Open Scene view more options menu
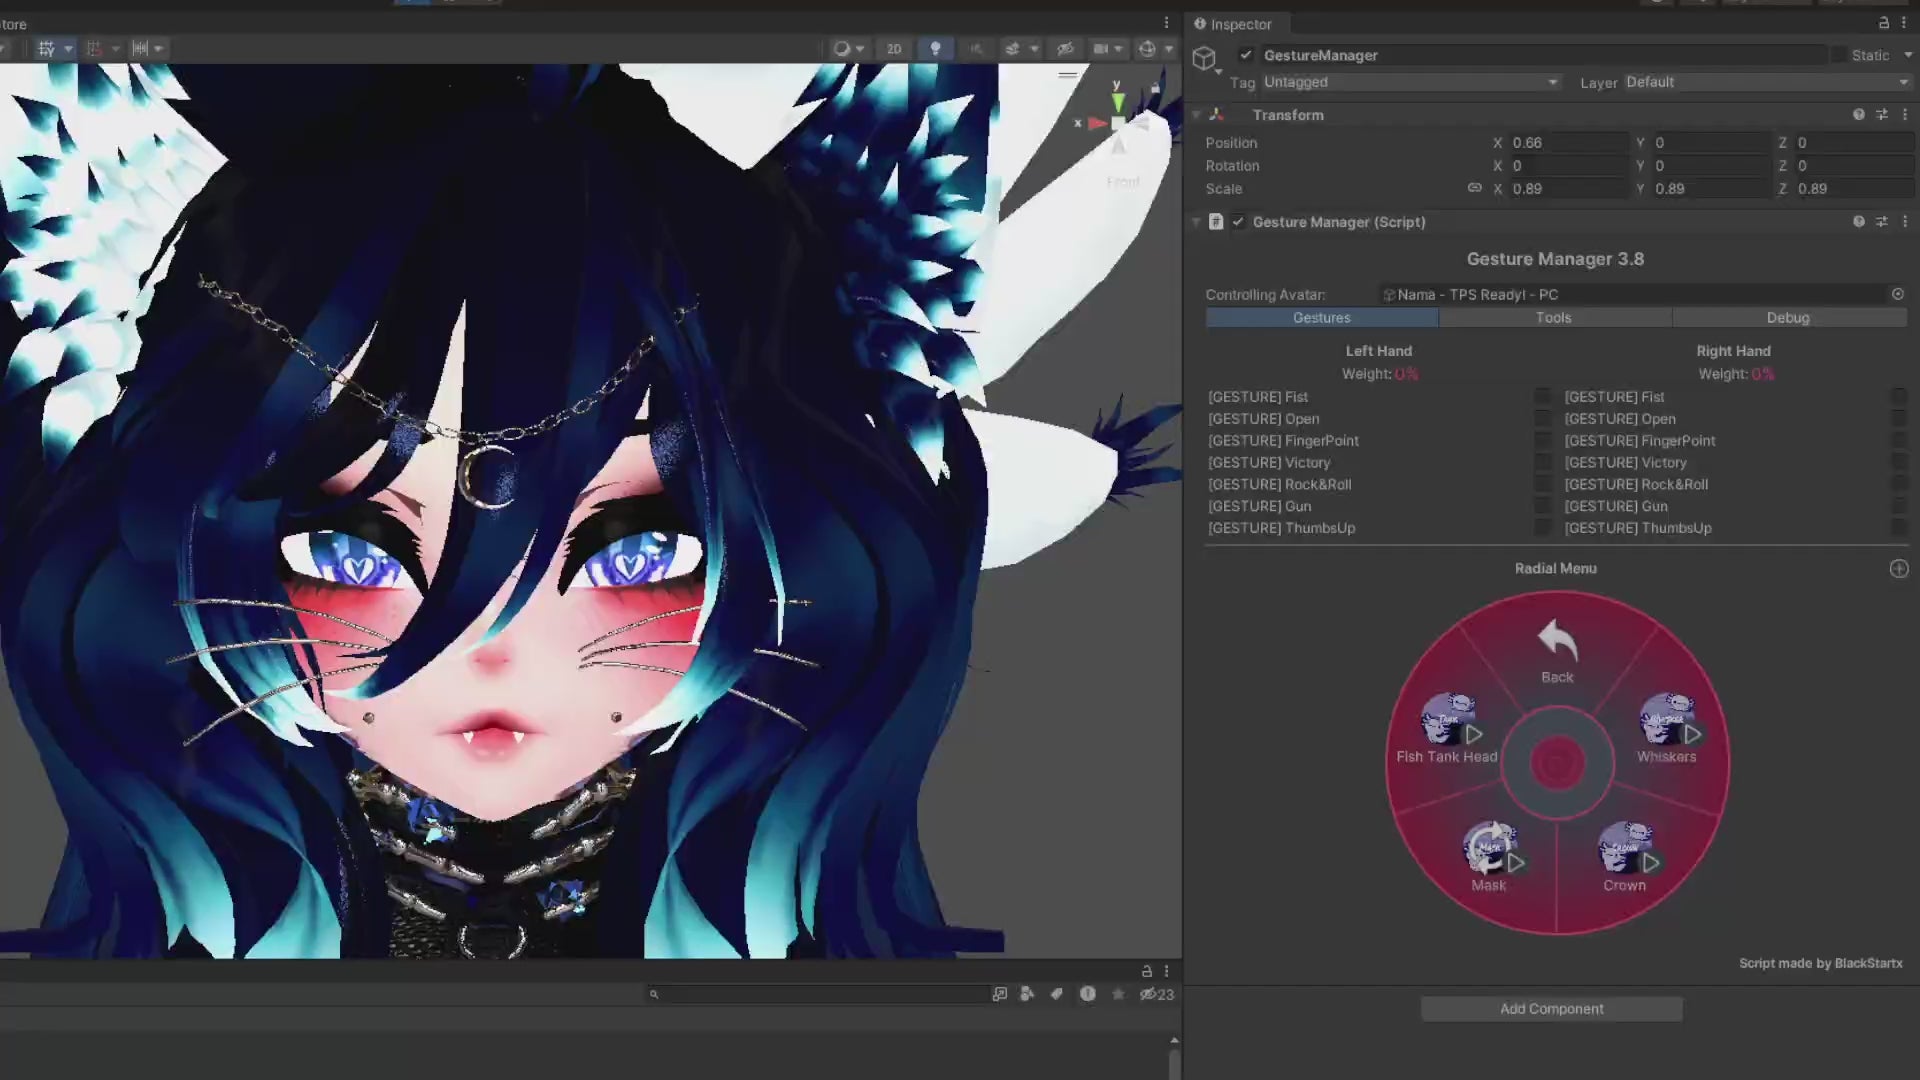 click(1166, 23)
